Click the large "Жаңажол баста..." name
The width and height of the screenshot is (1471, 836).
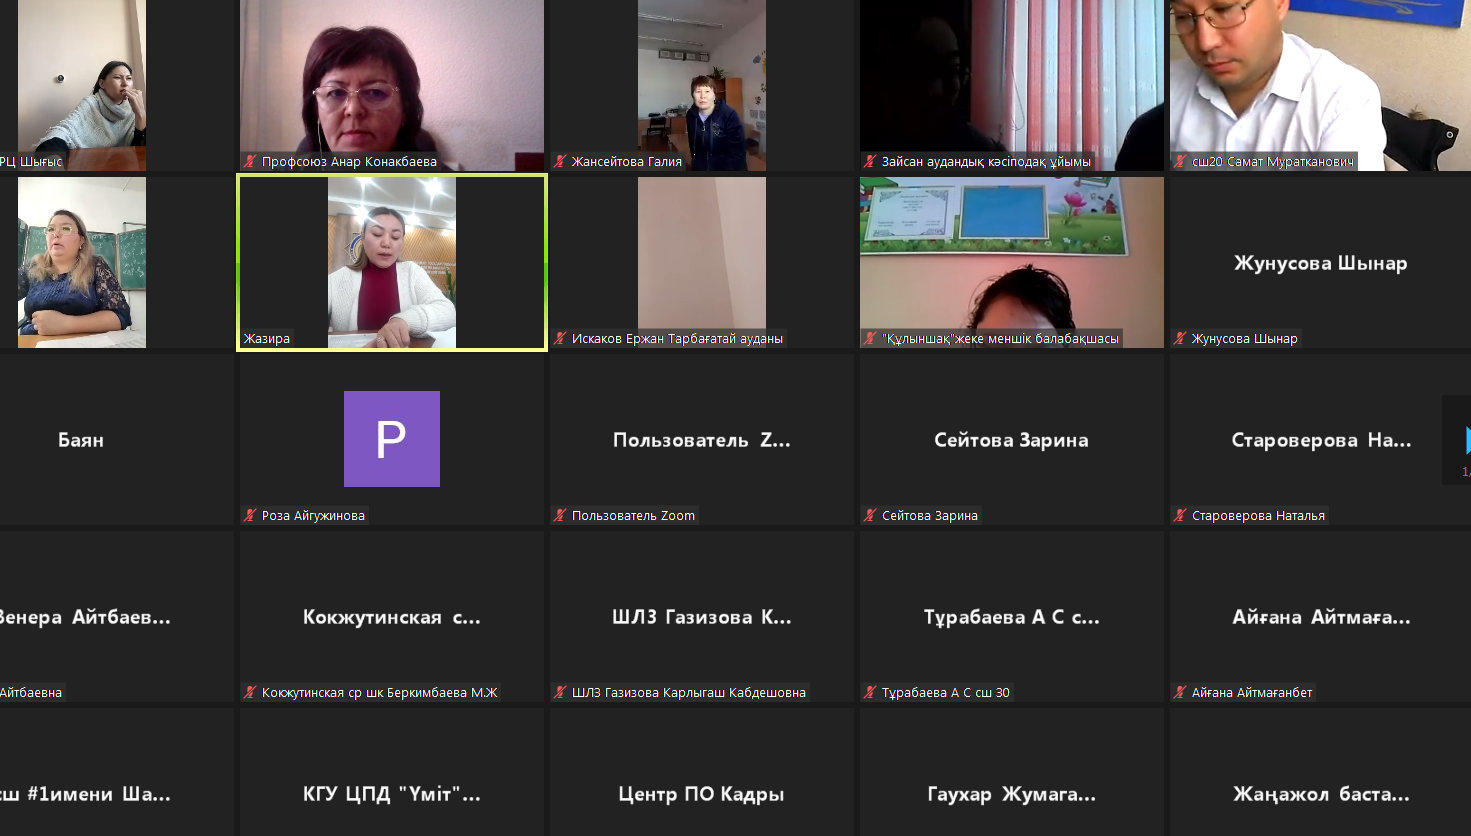pyautogui.click(x=1321, y=794)
